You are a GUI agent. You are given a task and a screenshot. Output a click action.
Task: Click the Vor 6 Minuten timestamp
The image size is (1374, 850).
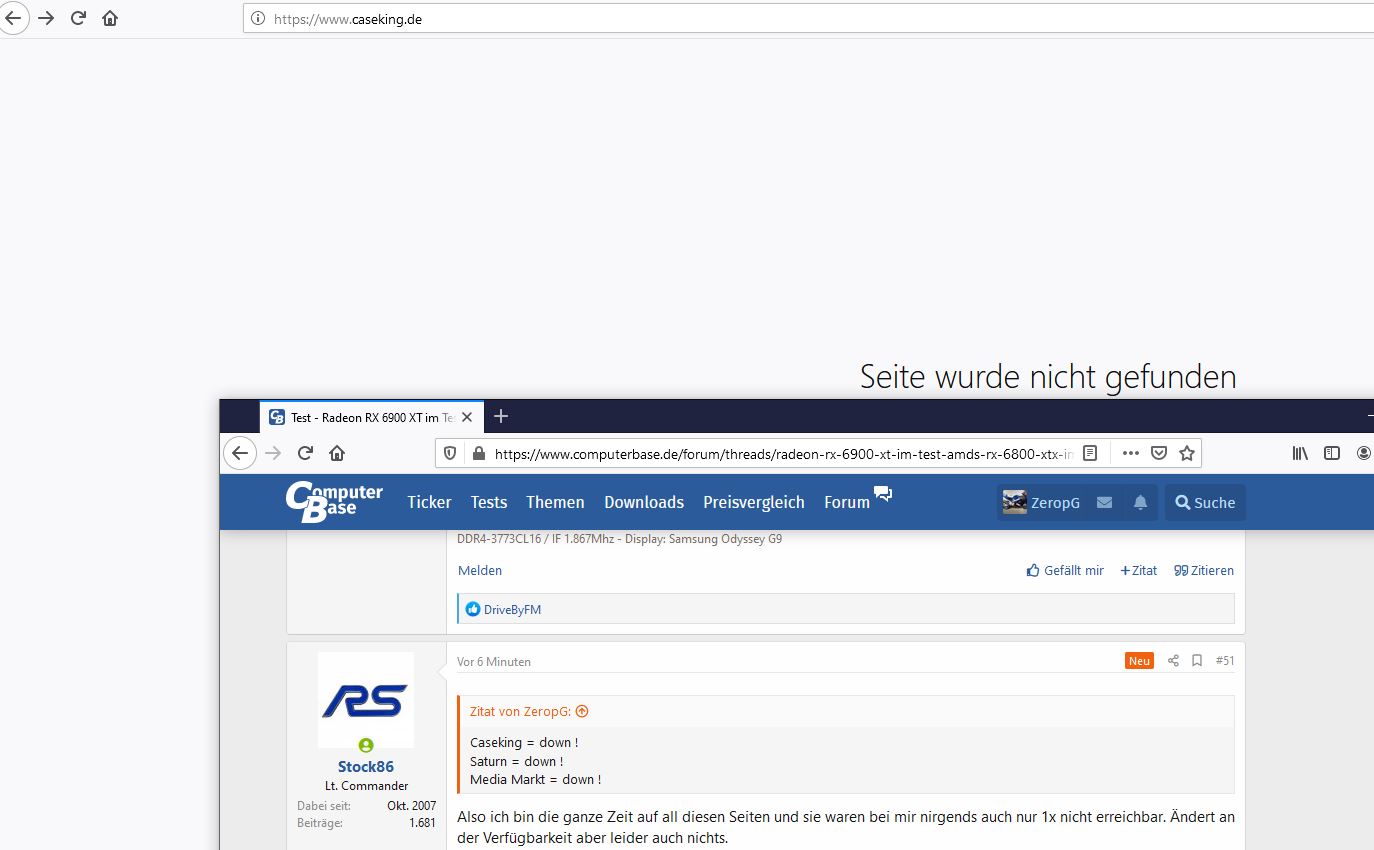coord(494,661)
